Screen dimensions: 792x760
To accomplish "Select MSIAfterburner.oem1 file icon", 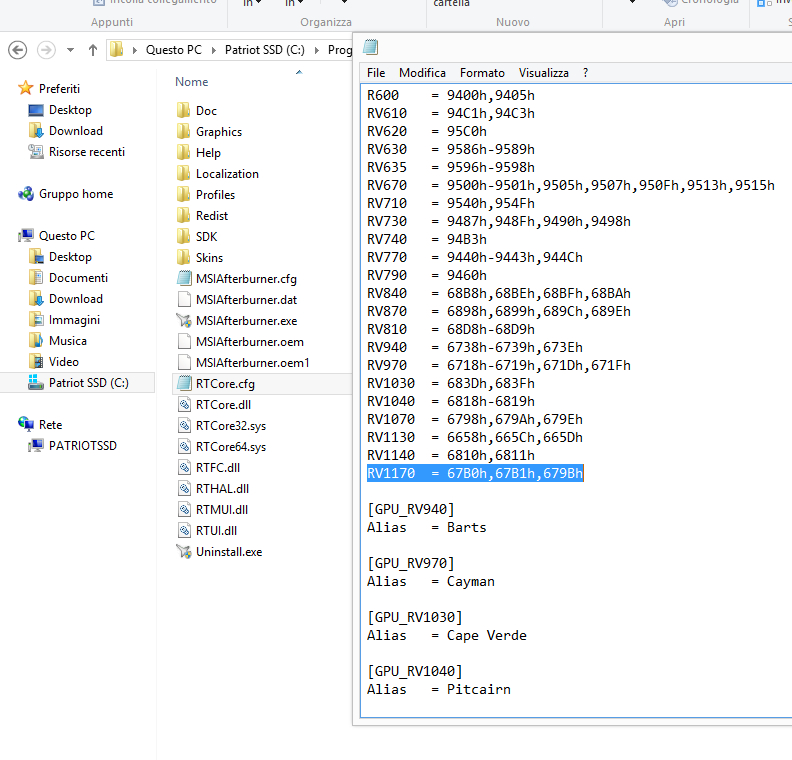I will pyautogui.click(x=184, y=363).
